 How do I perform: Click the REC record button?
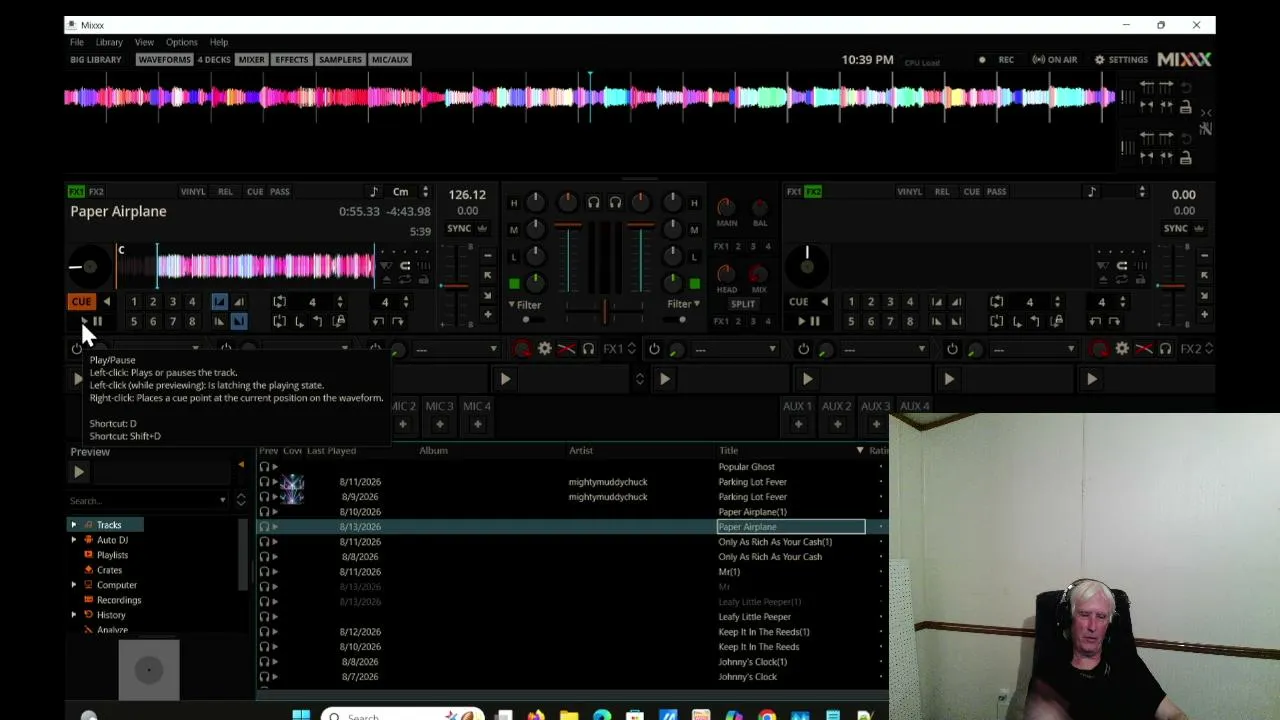pos(997,60)
